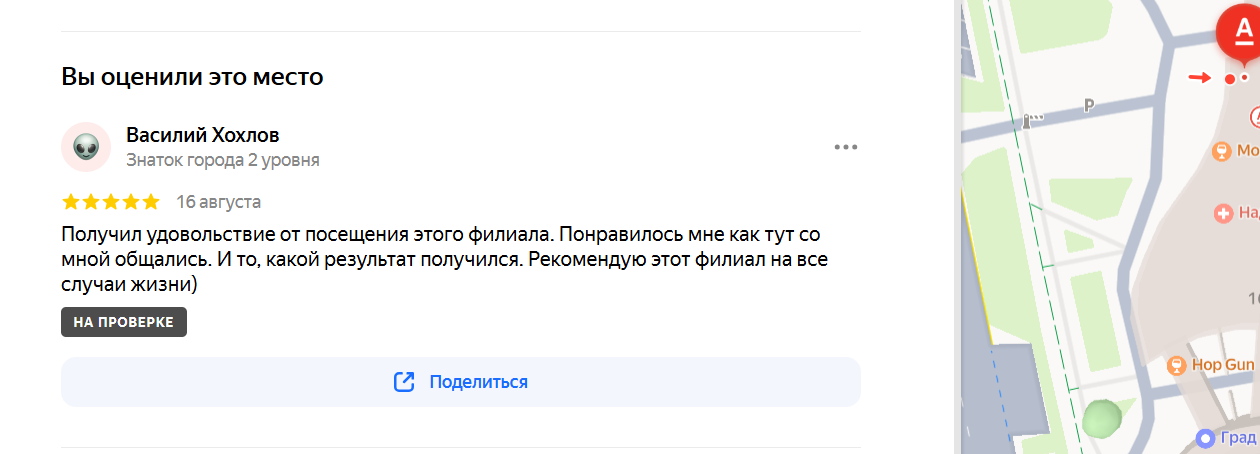Click the share arrow icon beside Поделиться
Screen dimensions: 1260x454
[x=404, y=382]
